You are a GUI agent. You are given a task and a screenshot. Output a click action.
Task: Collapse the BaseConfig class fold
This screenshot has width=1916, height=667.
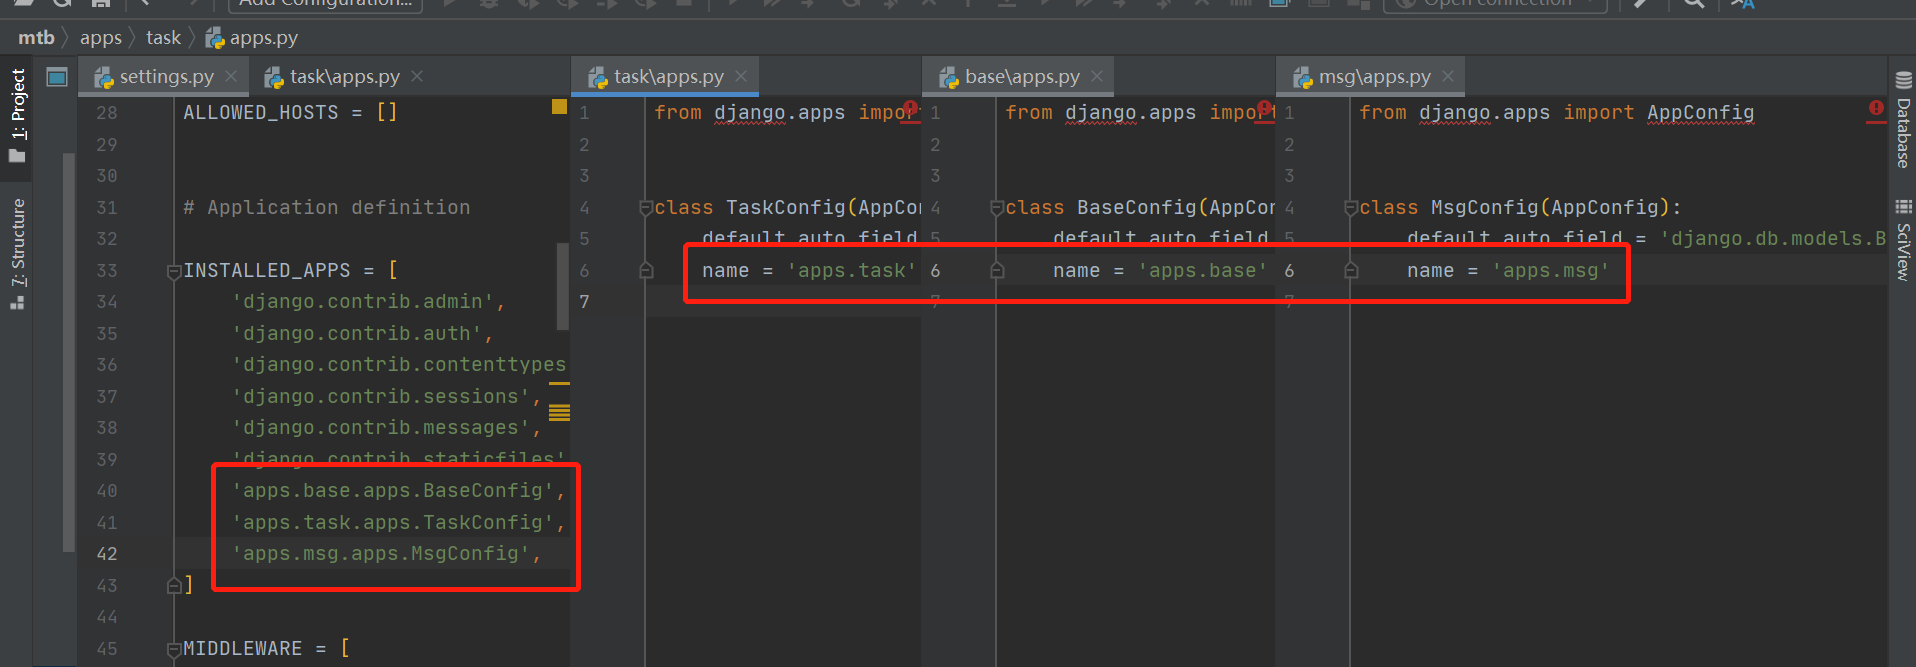[x=997, y=208]
